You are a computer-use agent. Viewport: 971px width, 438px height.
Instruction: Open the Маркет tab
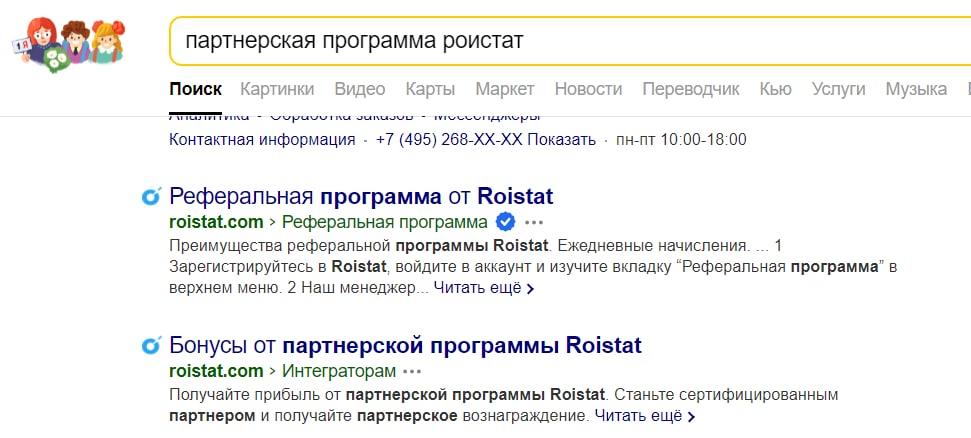click(x=505, y=89)
